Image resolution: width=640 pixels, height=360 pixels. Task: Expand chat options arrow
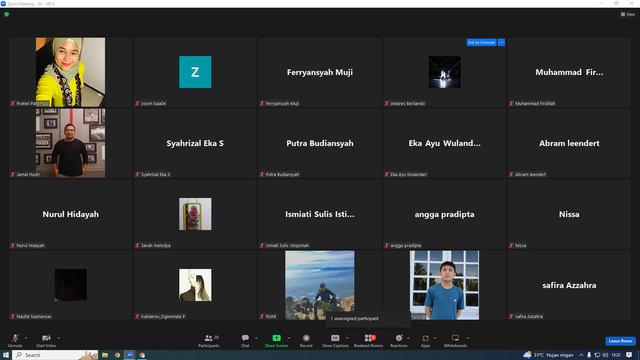[256, 338]
